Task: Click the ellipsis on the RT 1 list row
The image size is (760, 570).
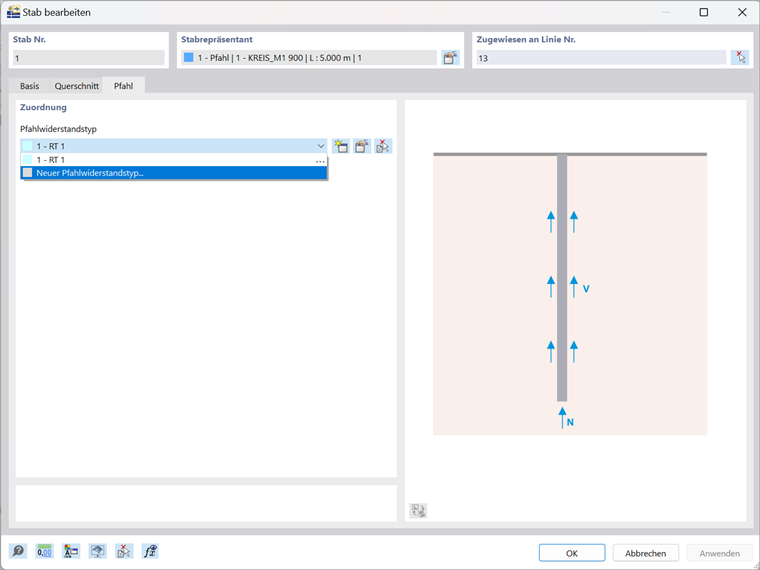Action: (320, 161)
